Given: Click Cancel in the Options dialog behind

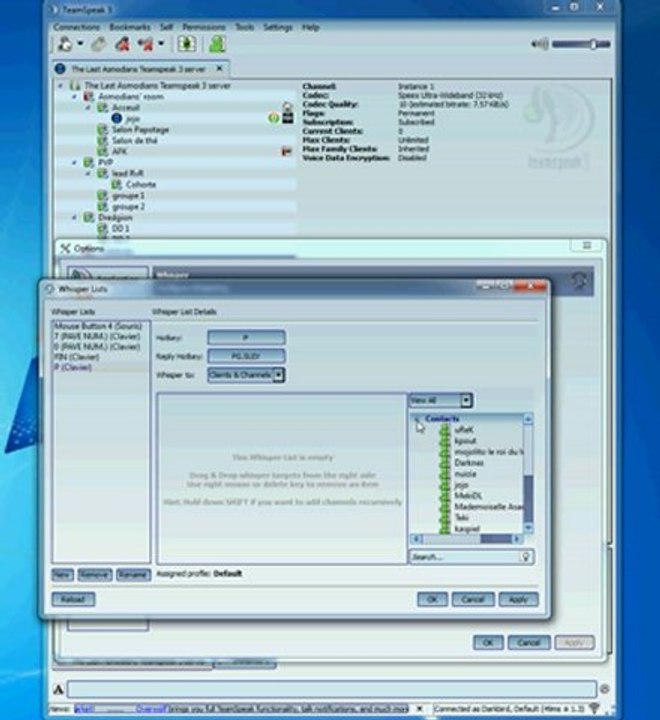Looking at the screenshot, I should click(529, 643).
